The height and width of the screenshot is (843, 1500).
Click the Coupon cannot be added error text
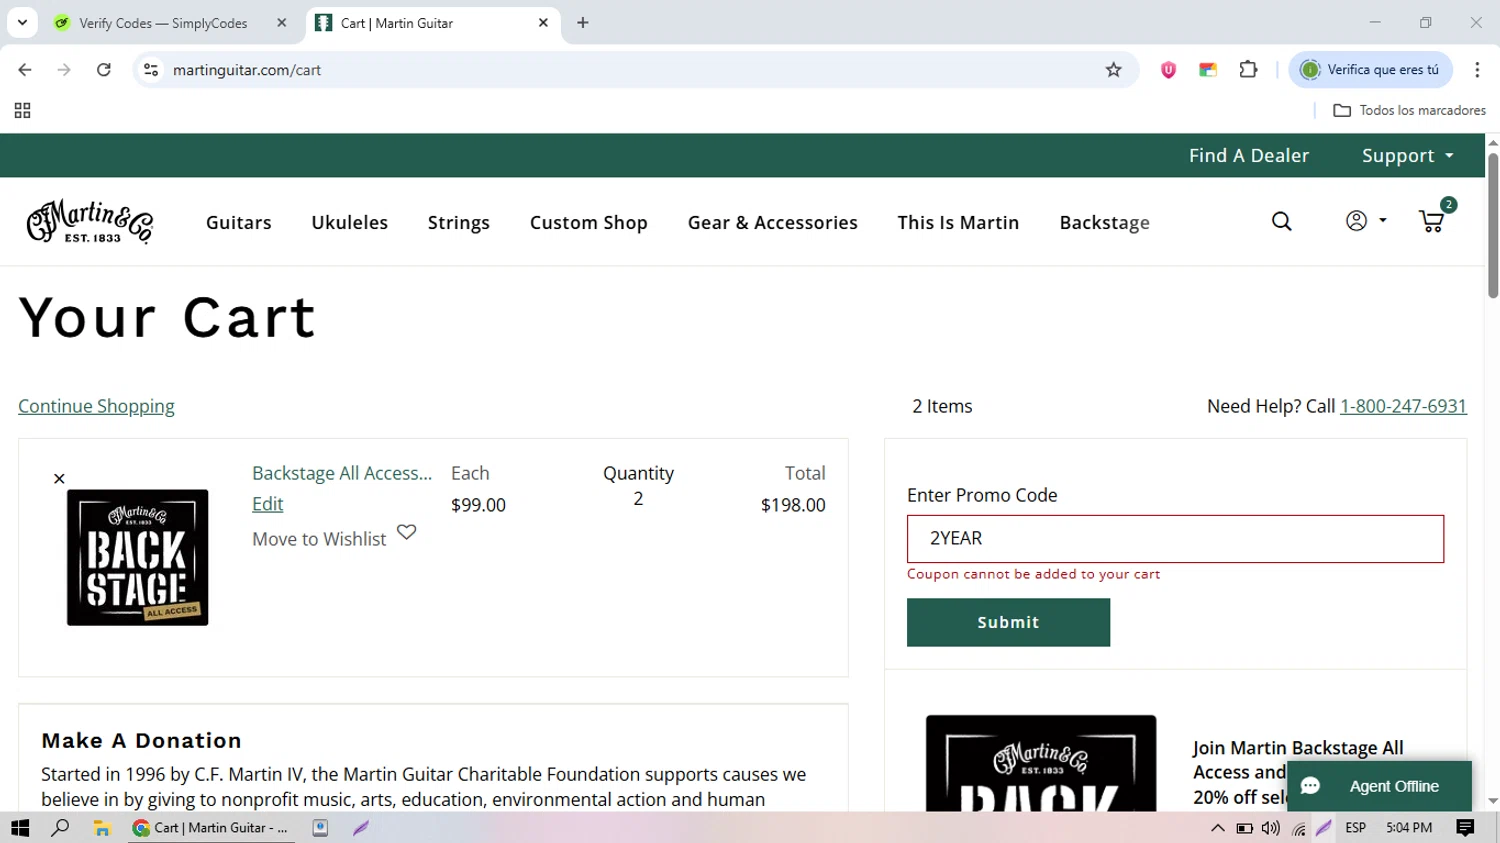[x=1033, y=574]
